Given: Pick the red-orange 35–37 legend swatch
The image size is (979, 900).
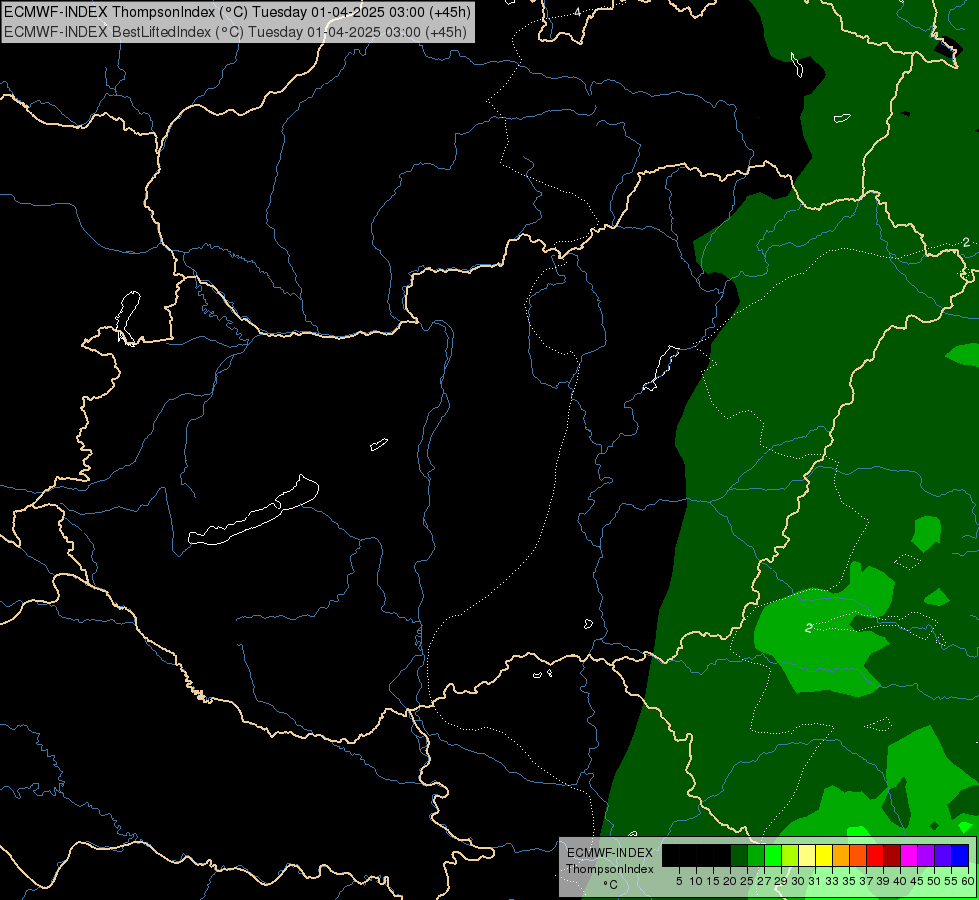Looking at the screenshot, I should tap(858, 855).
